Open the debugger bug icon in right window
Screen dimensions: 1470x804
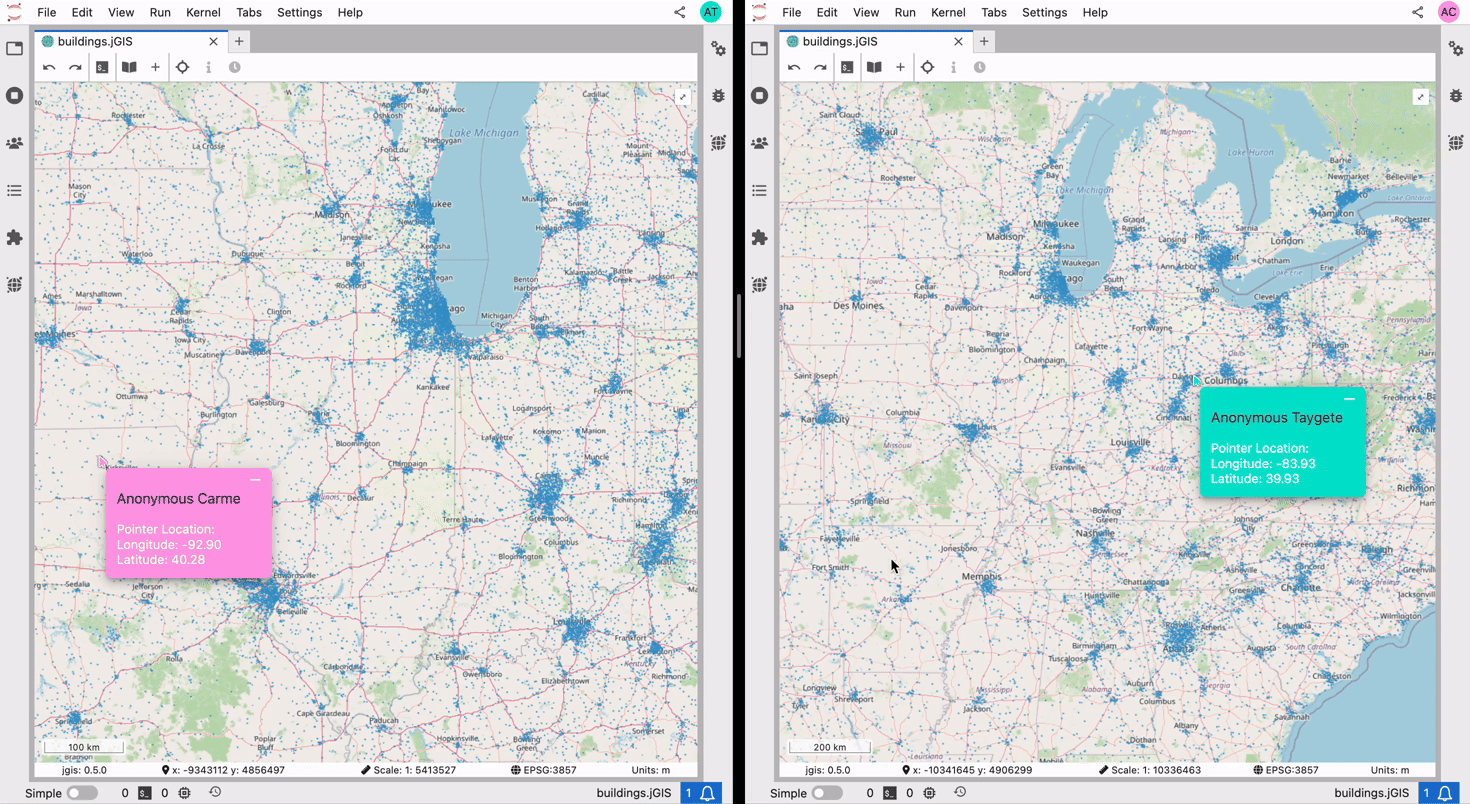[1456, 96]
